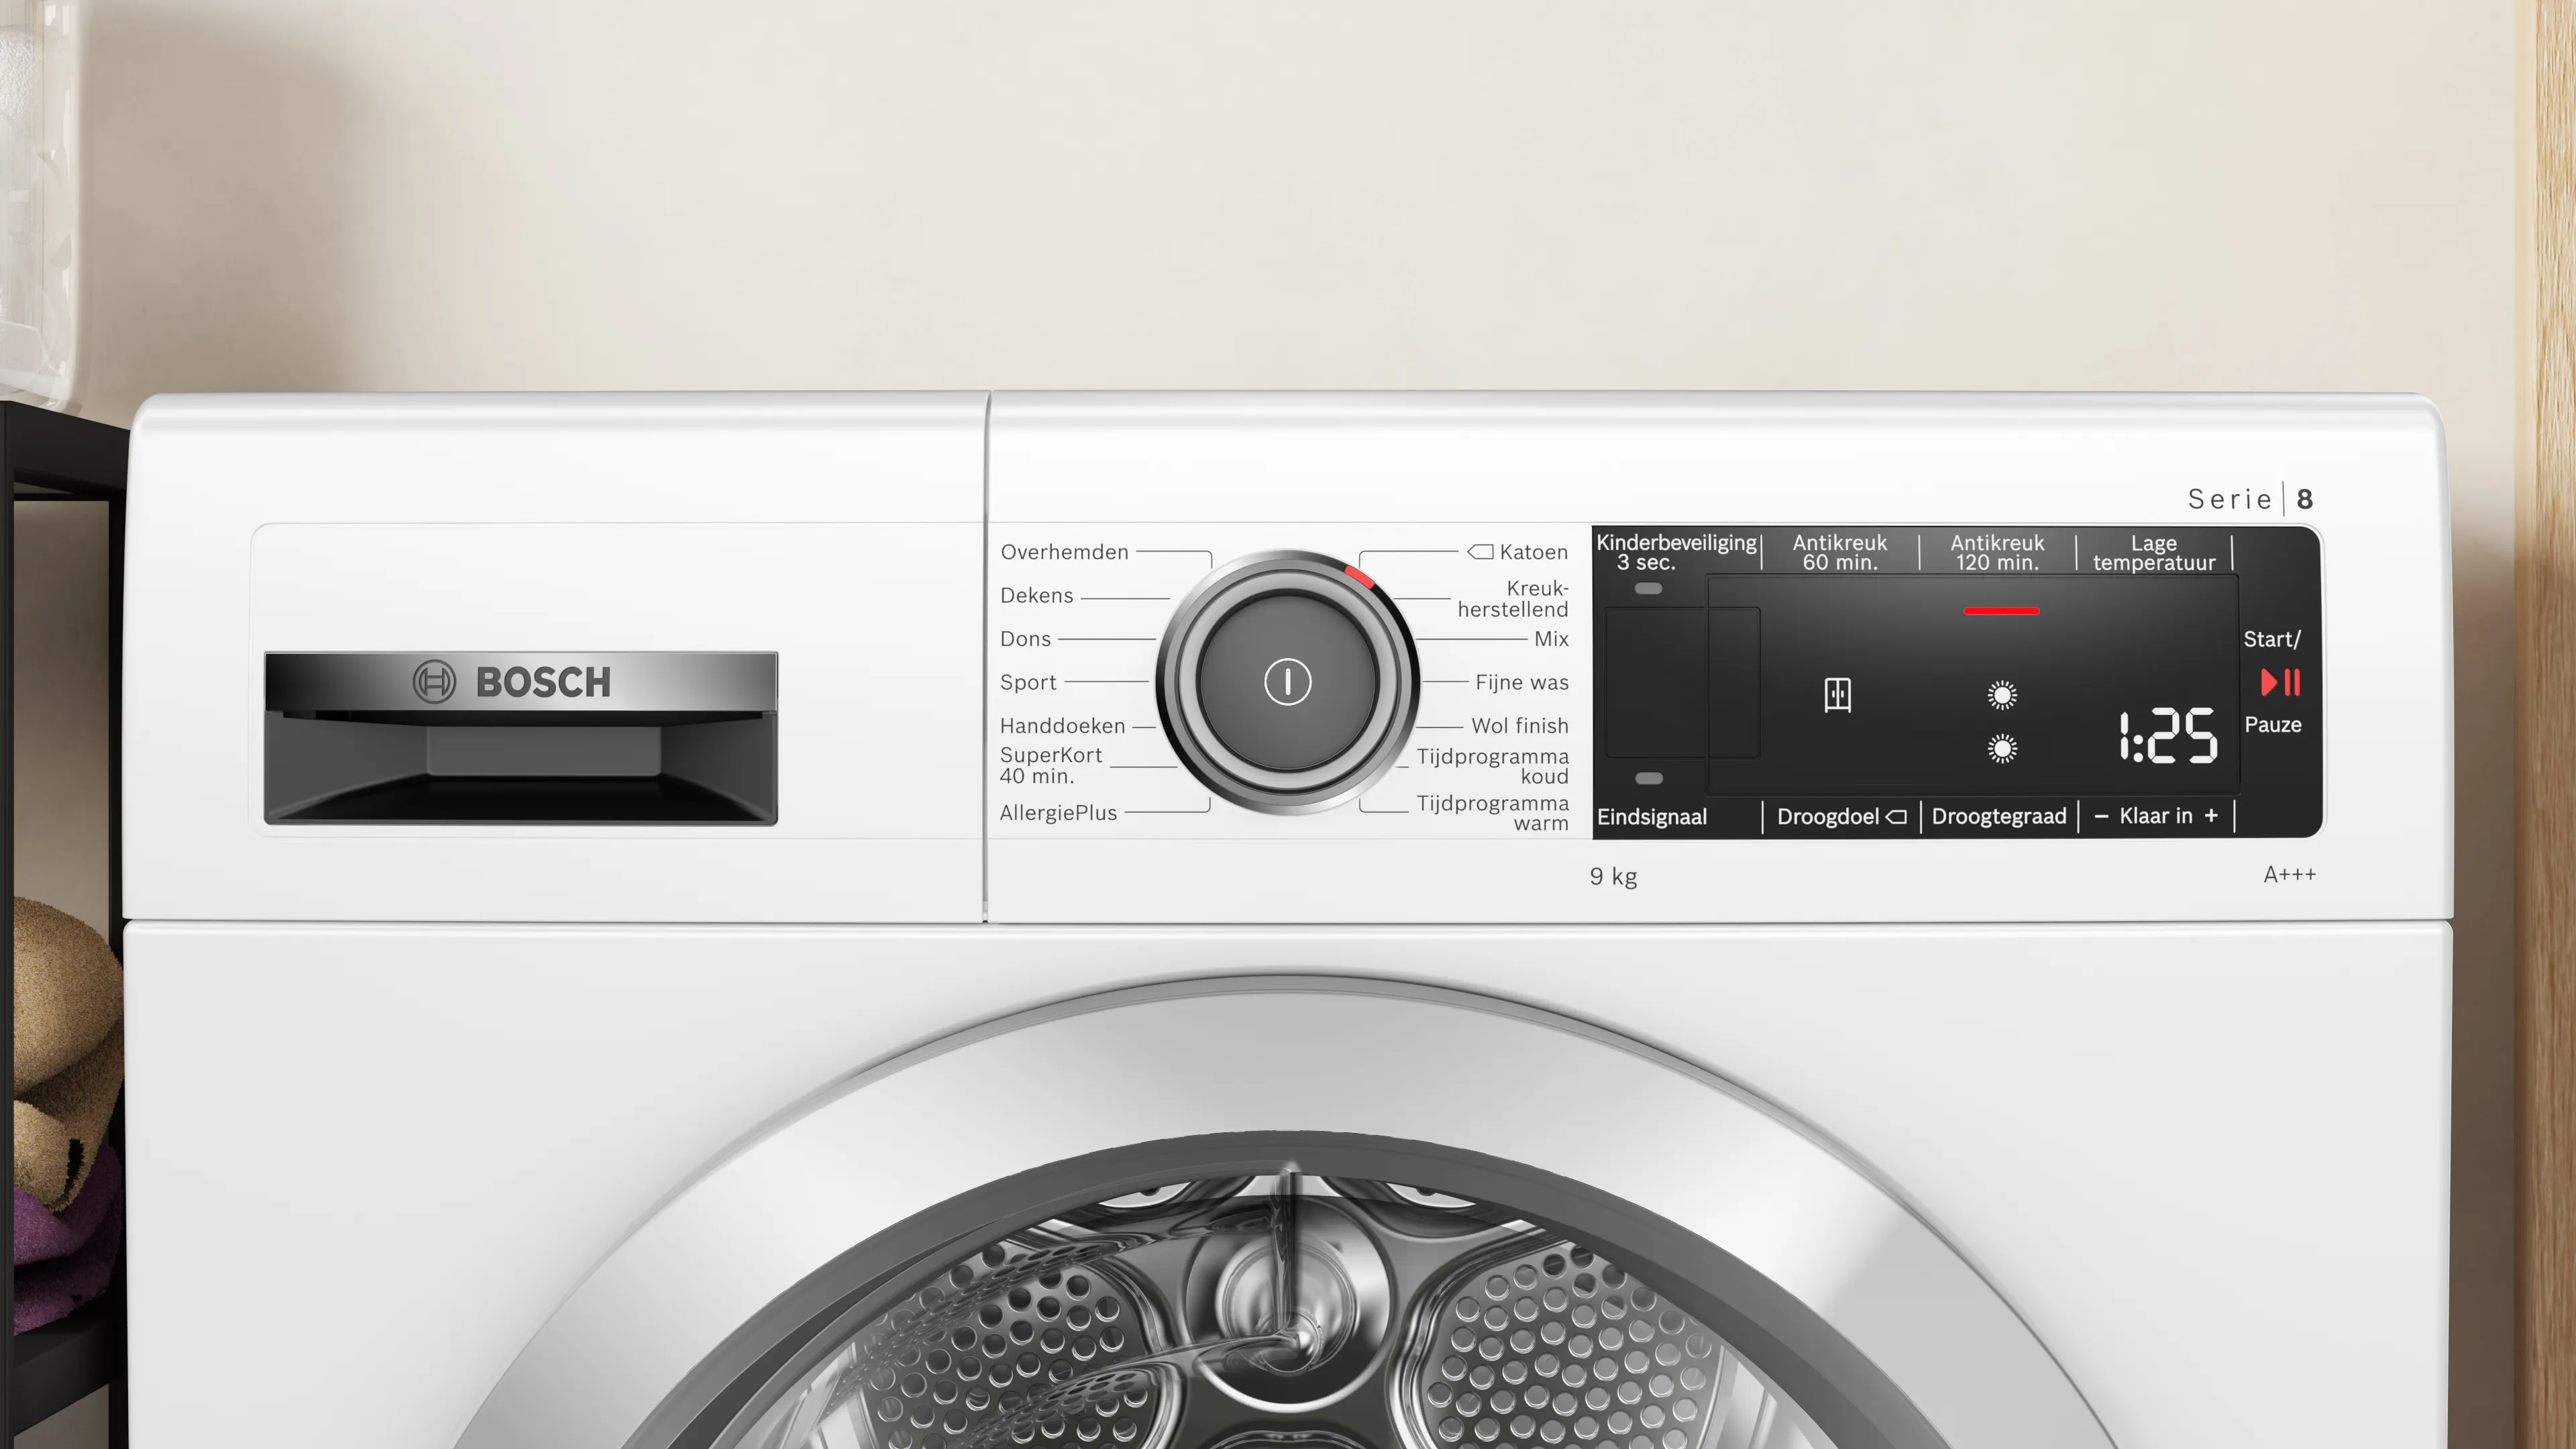Image resolution: width=2576 pixels, height=1449 pixels.
Task: Enable Antikreuk 120 min. option
Action: (x=1997, y=552)
